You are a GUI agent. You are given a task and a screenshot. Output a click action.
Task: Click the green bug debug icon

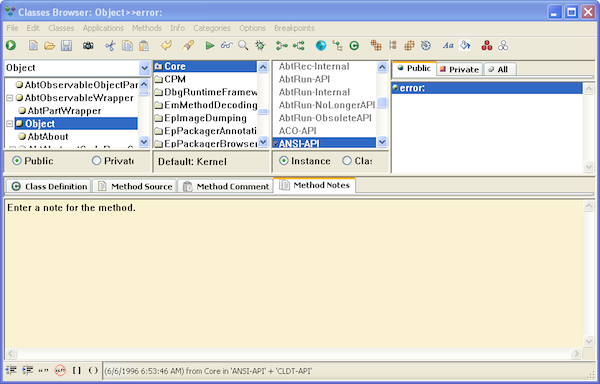tap(260, 46)
